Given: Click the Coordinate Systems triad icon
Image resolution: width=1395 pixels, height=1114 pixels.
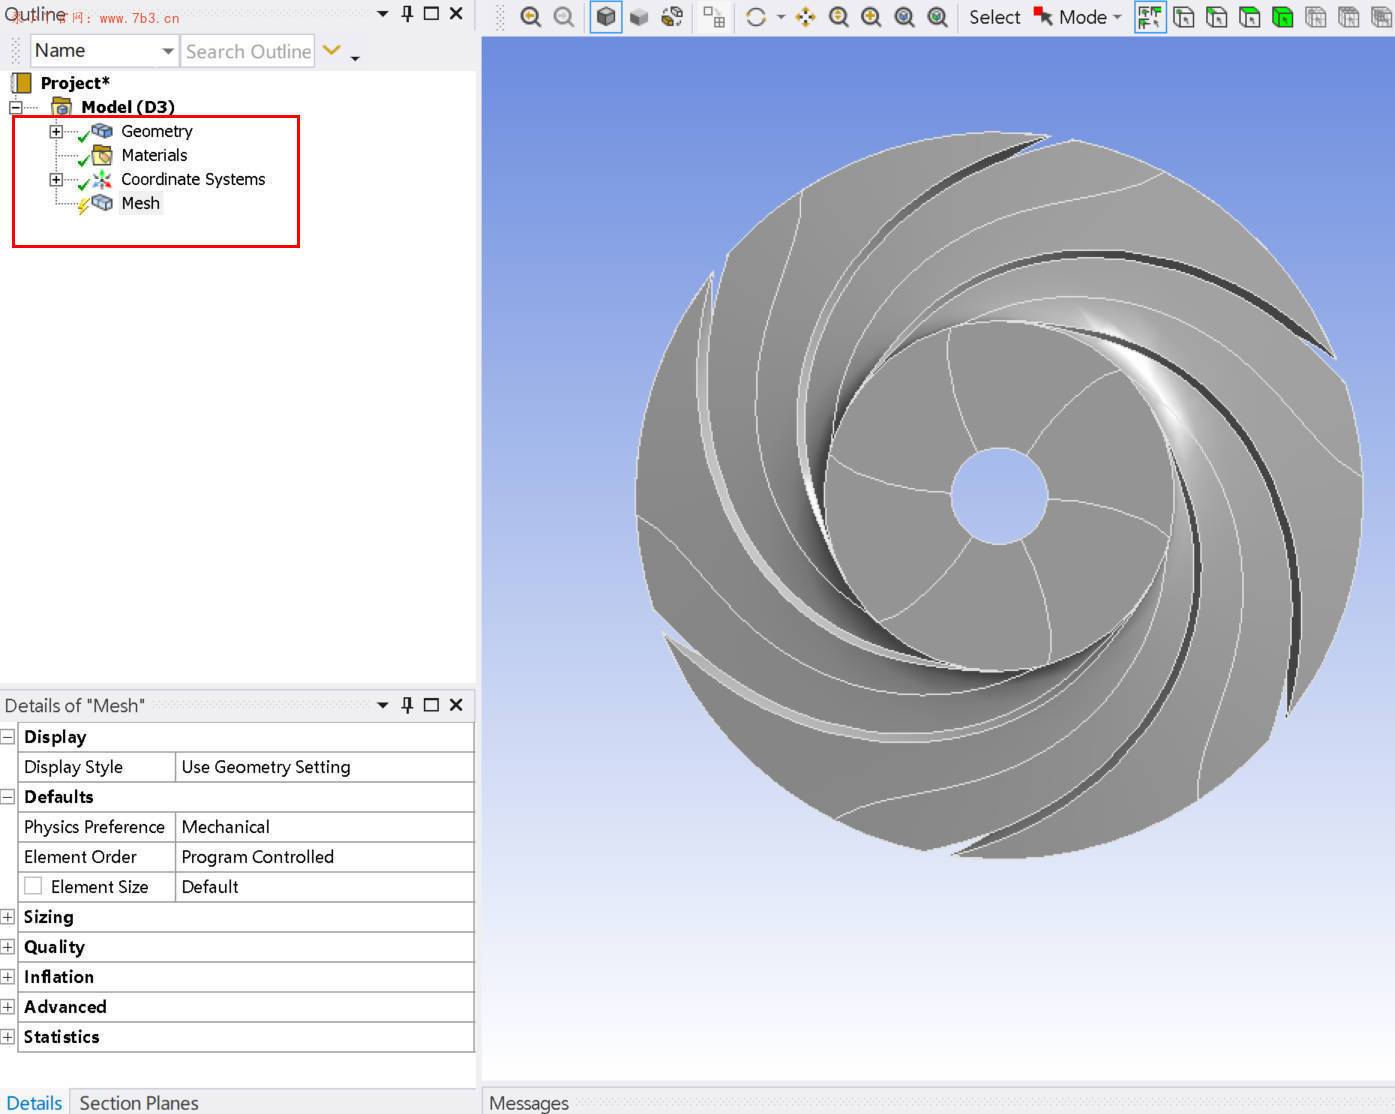Looking at the screenshot, I should (102, 179).
